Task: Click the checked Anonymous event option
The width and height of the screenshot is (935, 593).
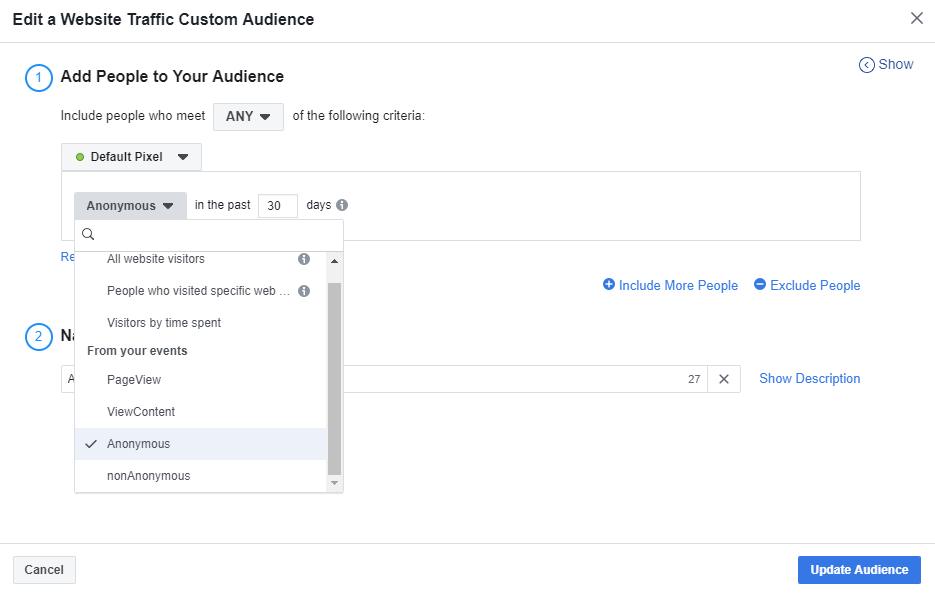Action: pyautogui.click(x=139, y=444)
